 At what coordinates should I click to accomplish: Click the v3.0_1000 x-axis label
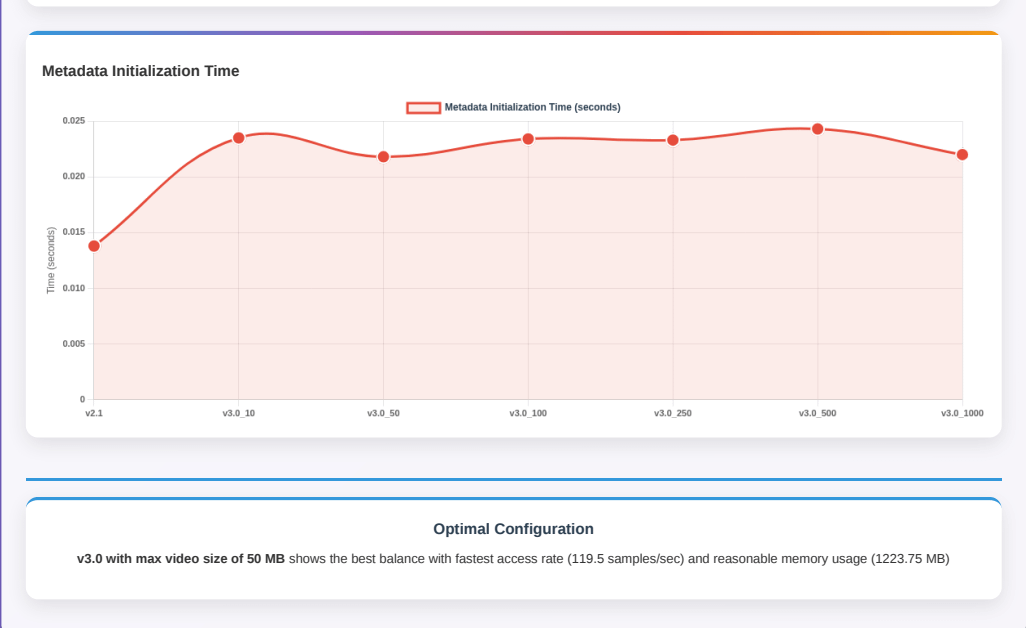tap(962, 413)
